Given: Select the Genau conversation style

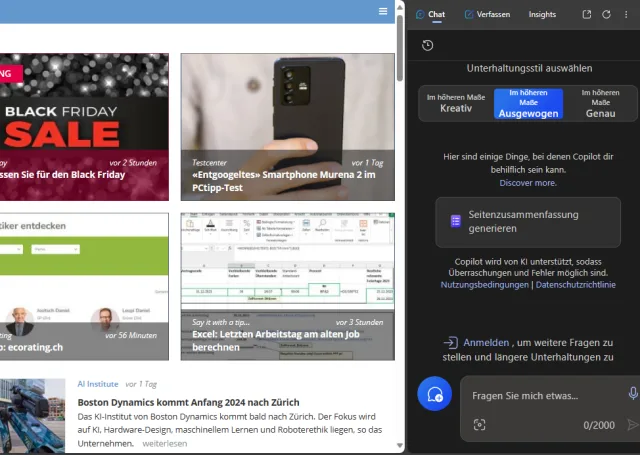Looking at the screenshot, I should coord(600,104).
